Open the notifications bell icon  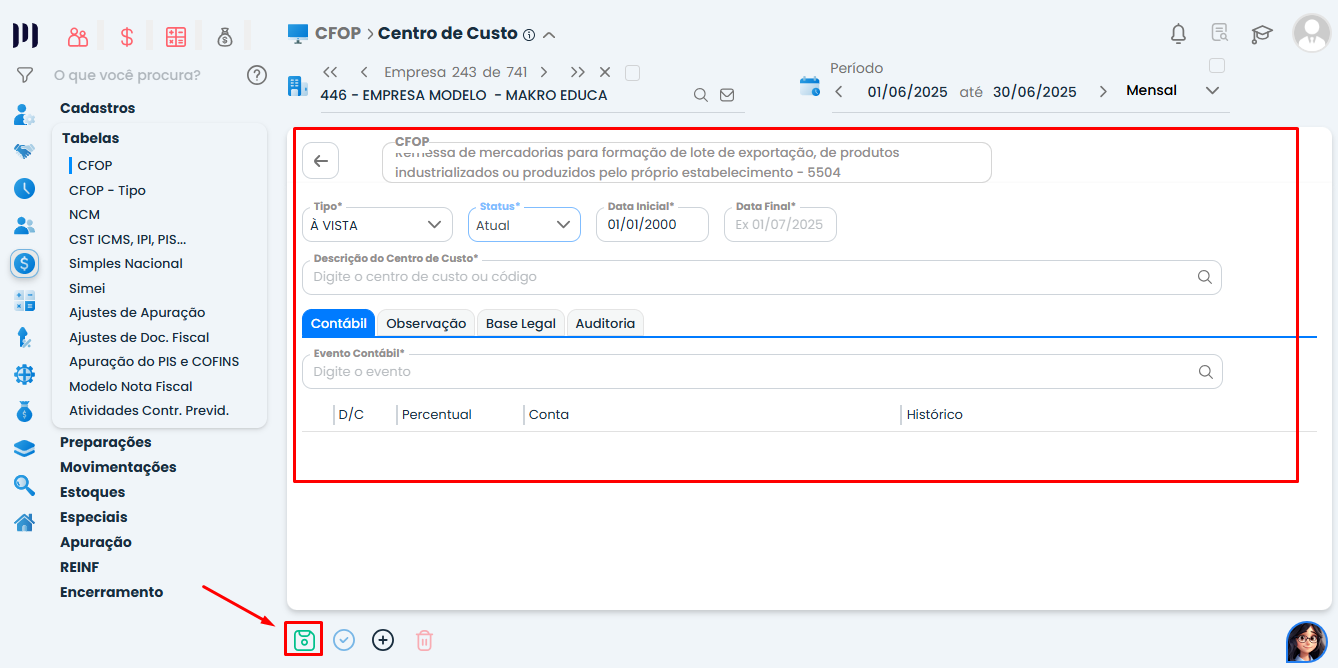coord(1178,33)
